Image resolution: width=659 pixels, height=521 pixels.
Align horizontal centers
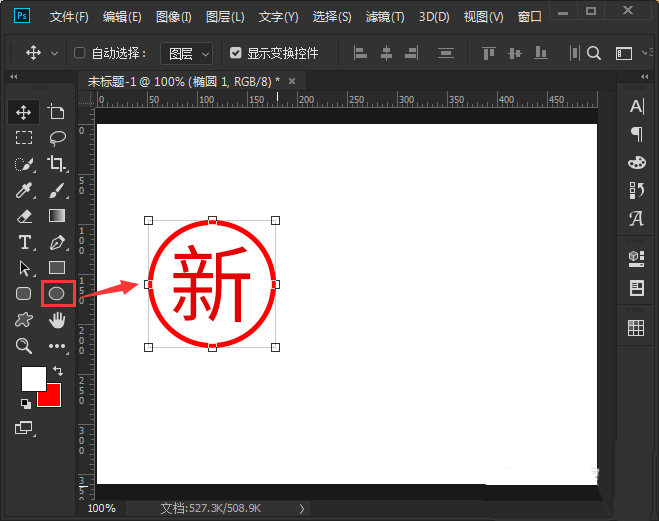386,53
